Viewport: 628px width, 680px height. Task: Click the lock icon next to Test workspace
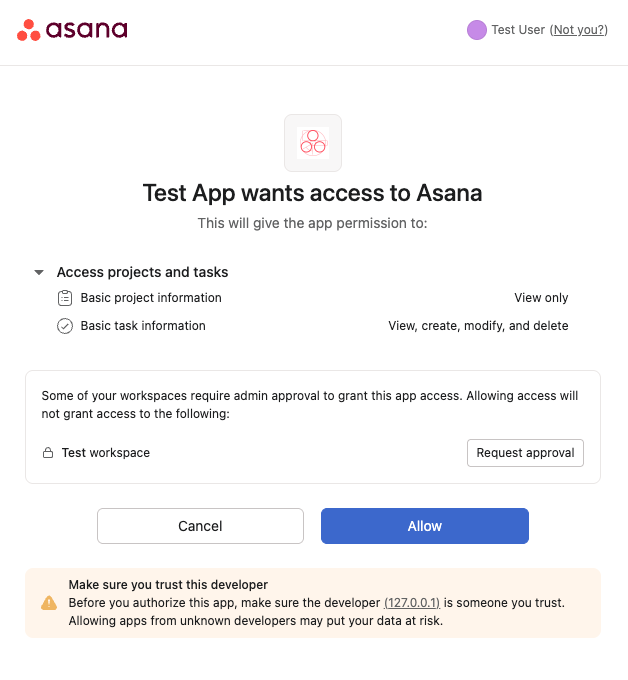pos(48,453)
